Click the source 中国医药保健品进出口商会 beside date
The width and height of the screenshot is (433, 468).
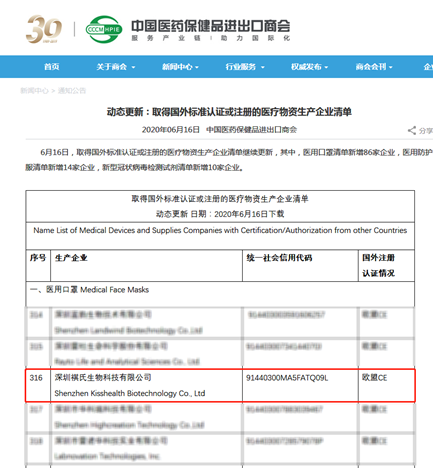pos(251,130)
